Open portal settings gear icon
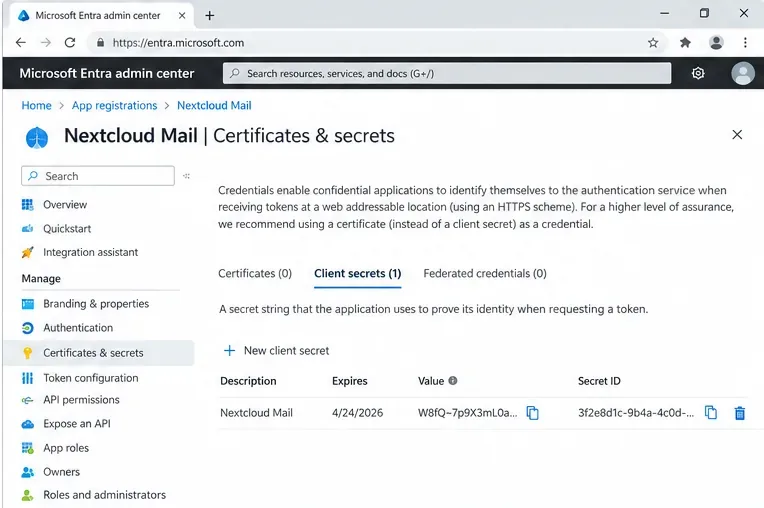764x508 pixels. coord(698,73)
